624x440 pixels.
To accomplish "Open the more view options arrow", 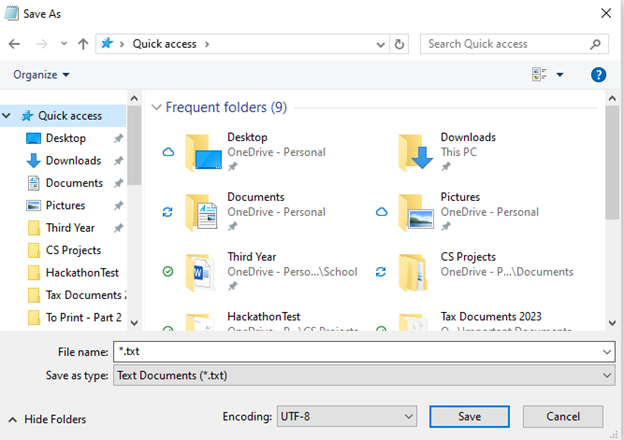I will coord(560,75).
